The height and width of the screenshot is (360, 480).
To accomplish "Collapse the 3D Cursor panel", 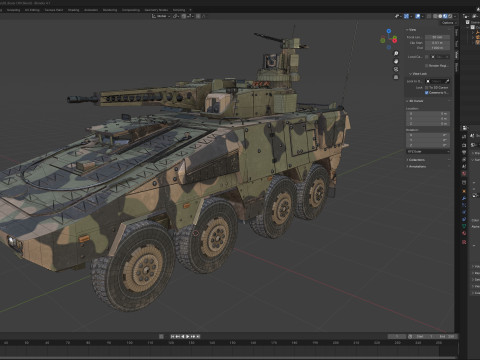I will [x=415, y=101].
